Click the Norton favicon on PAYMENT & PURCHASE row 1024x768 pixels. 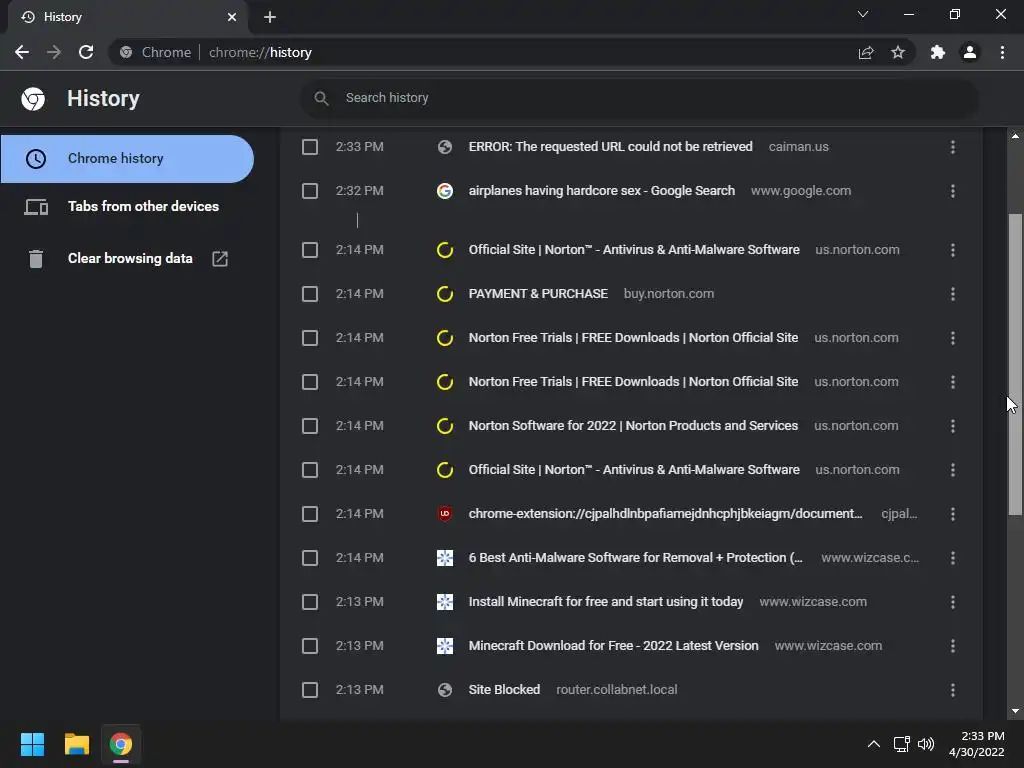point(445,294)
